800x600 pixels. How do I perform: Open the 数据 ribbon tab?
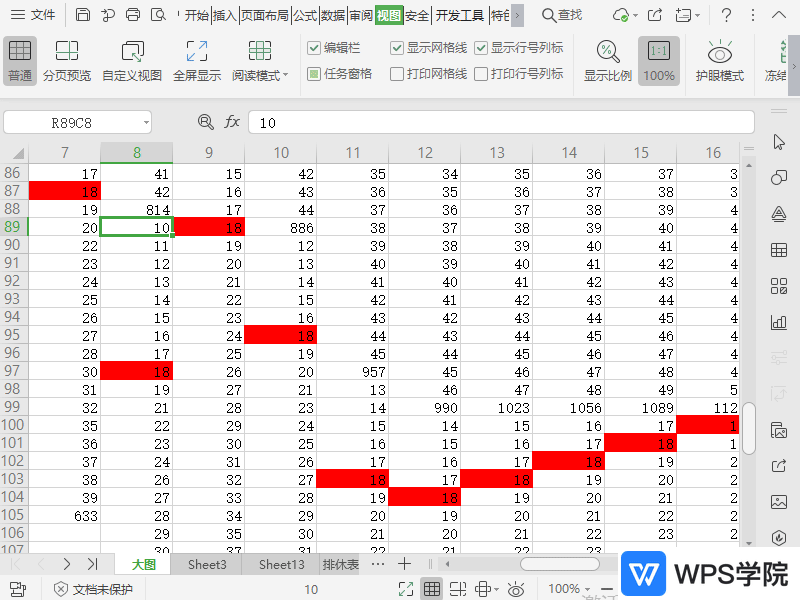(333, 15)
